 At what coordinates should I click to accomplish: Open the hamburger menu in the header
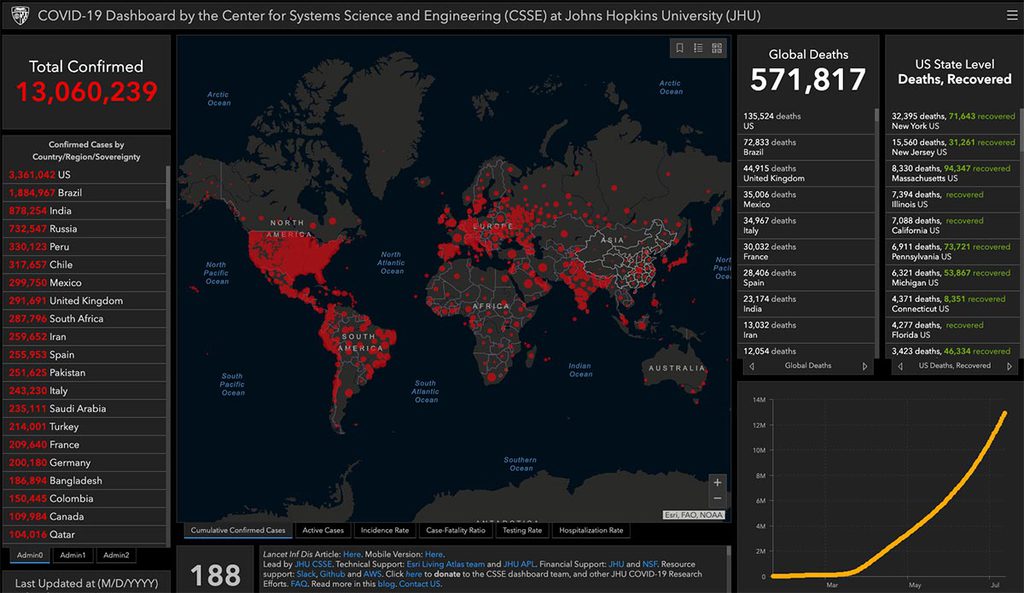tap(1012, 15)
